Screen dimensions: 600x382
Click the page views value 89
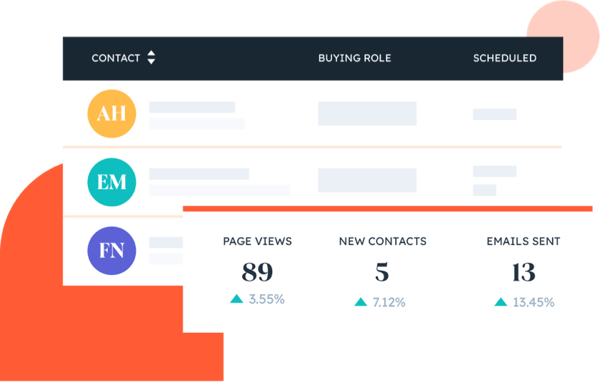[x=257, y=272]
